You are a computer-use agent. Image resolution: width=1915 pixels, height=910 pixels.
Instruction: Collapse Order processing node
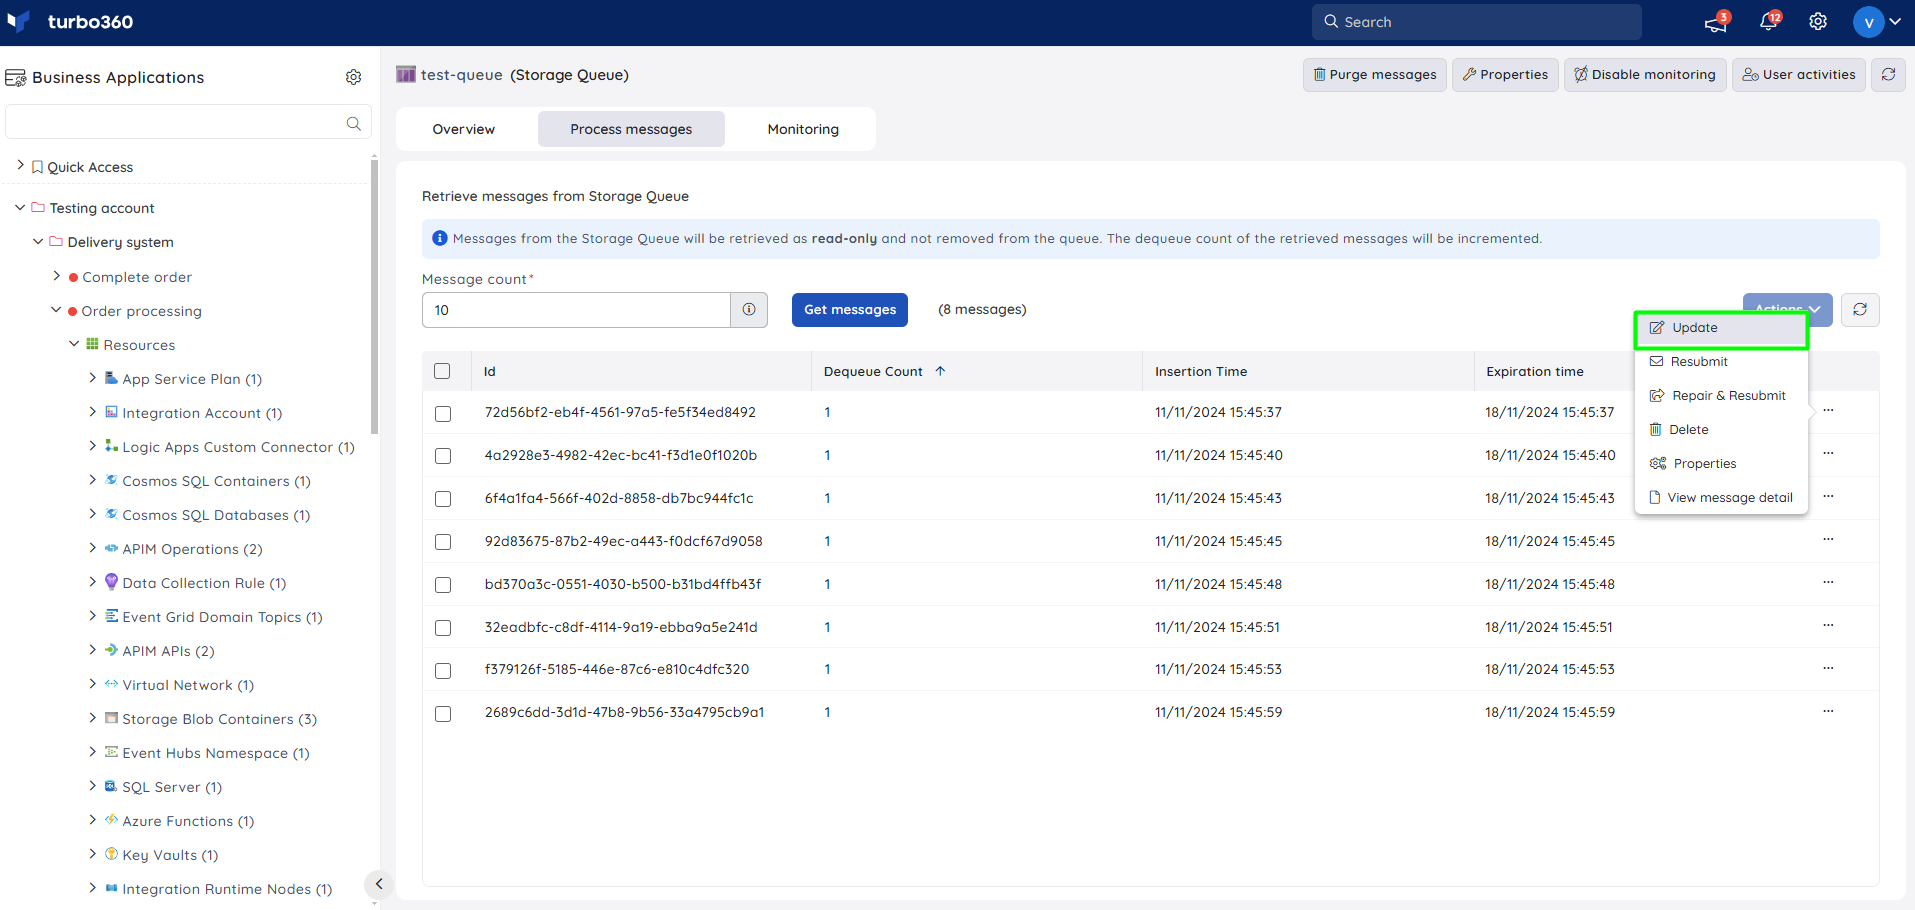[56, 310]
